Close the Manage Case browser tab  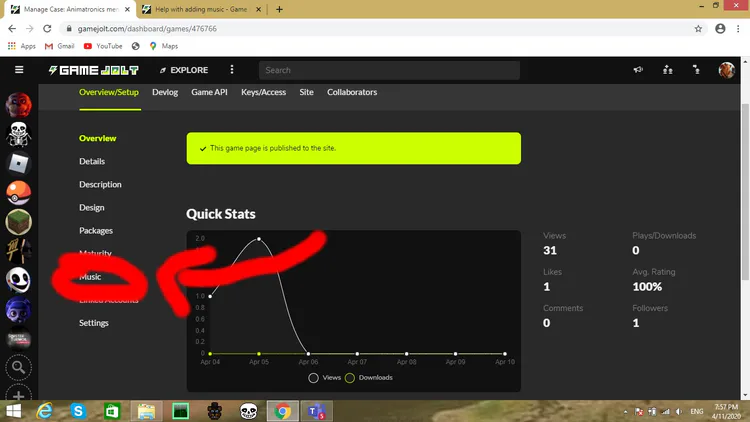click(x=127, y=9)
